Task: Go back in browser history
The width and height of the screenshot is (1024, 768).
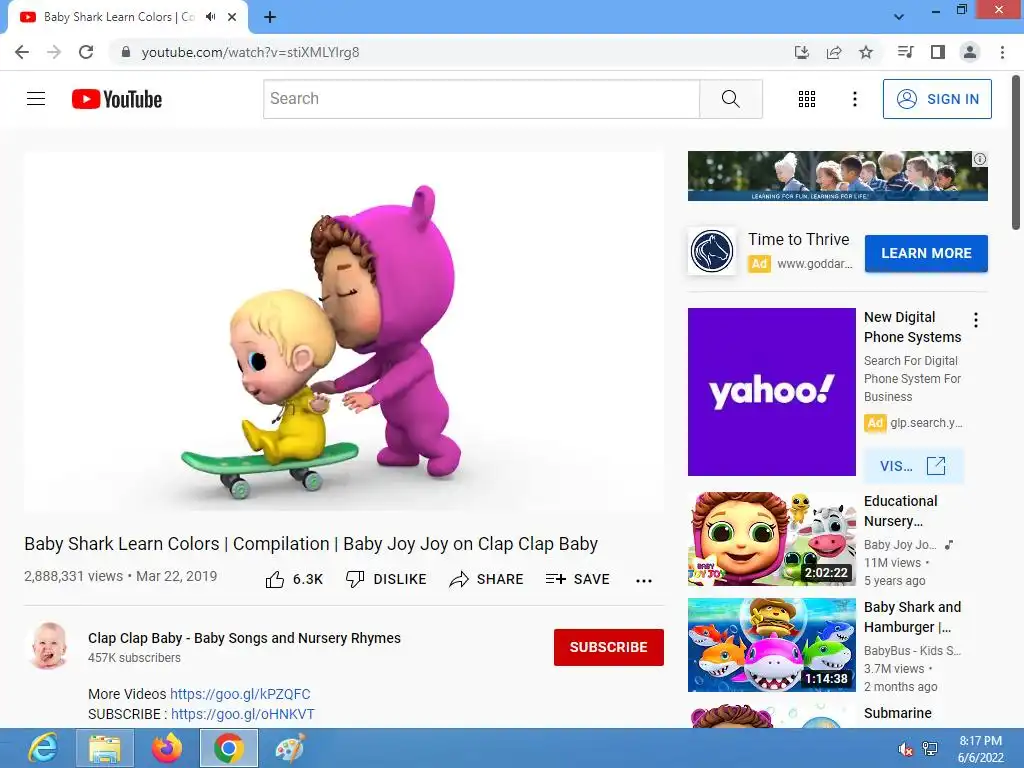Action: [22, 52]
